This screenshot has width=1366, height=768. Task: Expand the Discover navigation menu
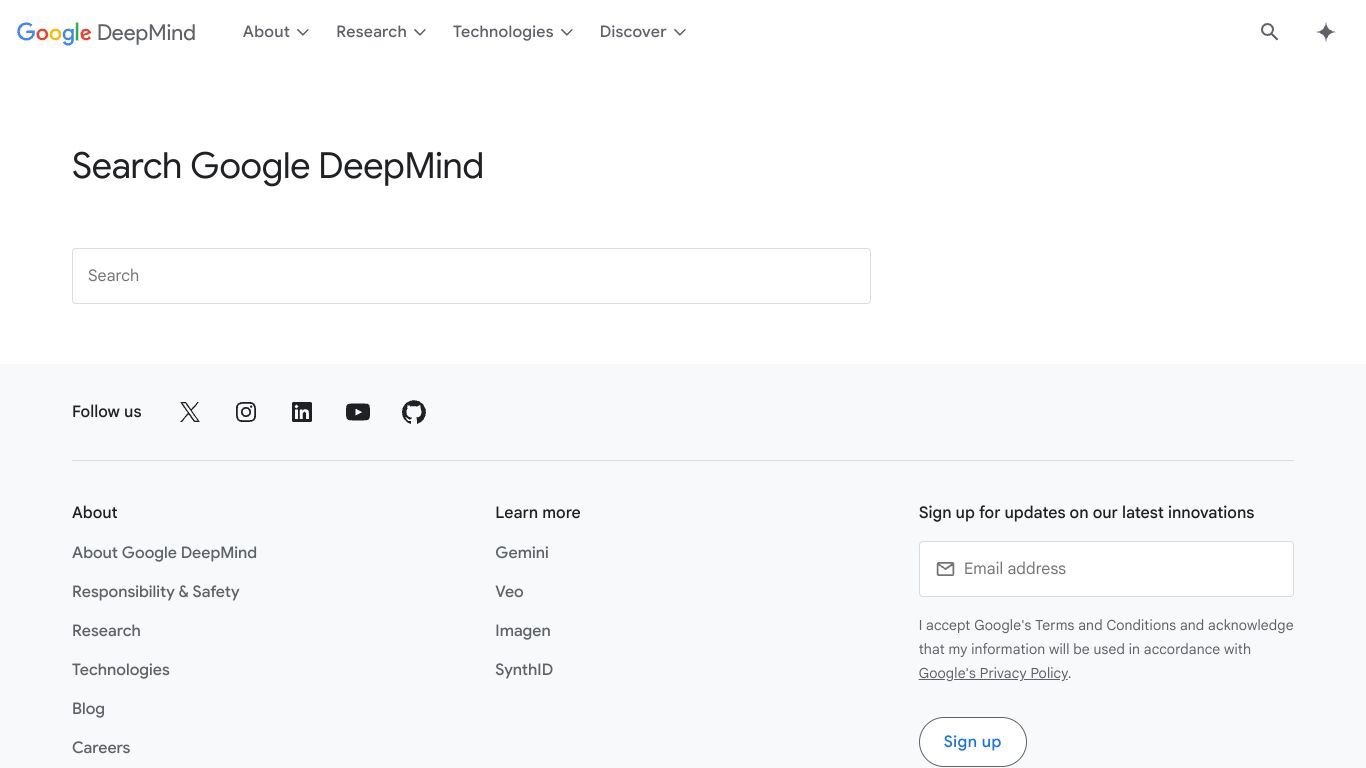pyautogui.click(x=643, y=32)
